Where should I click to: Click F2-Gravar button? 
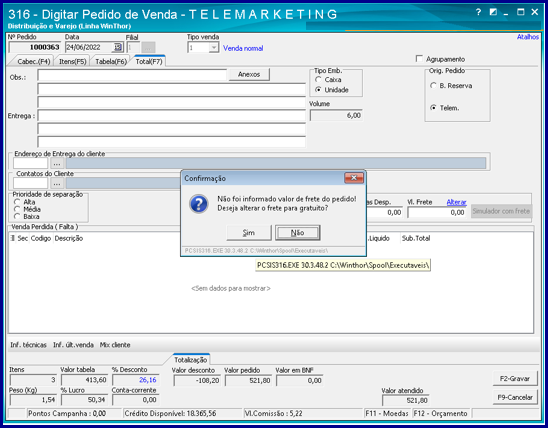tap(515, 379)
